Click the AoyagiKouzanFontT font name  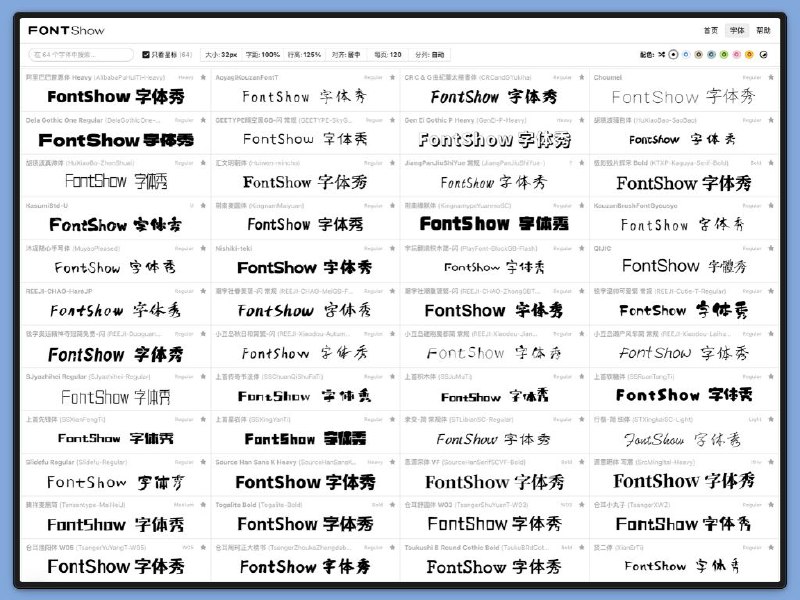point(247,78)
